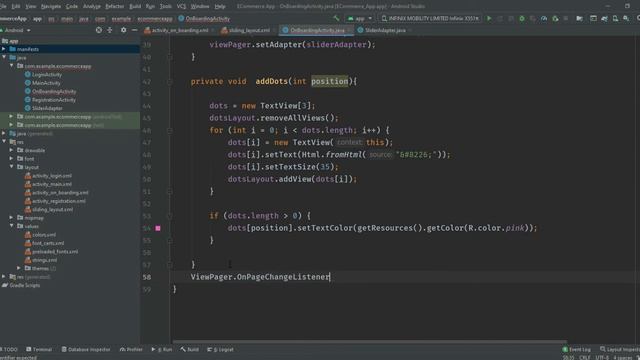The width and height of the screenshot is (640, 360).
Task: Open the Build tool window
Action: pos(190,349)
